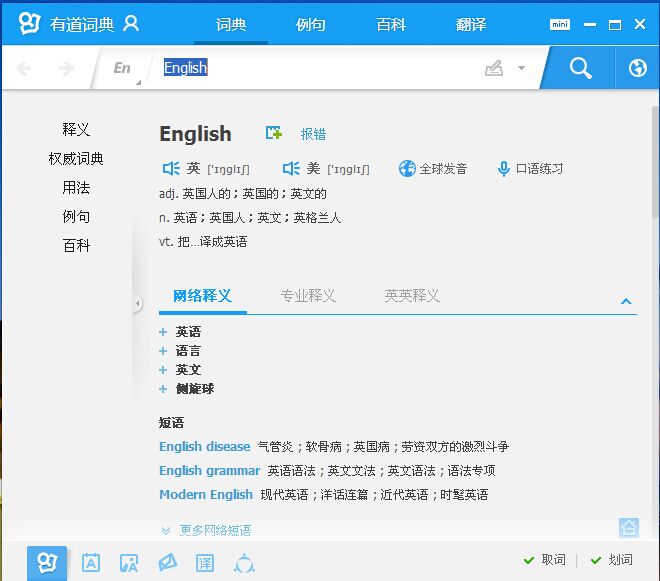The image size is (660, 581).
Task: Open the Modern English phrase link
Action: tap(206, 494)
